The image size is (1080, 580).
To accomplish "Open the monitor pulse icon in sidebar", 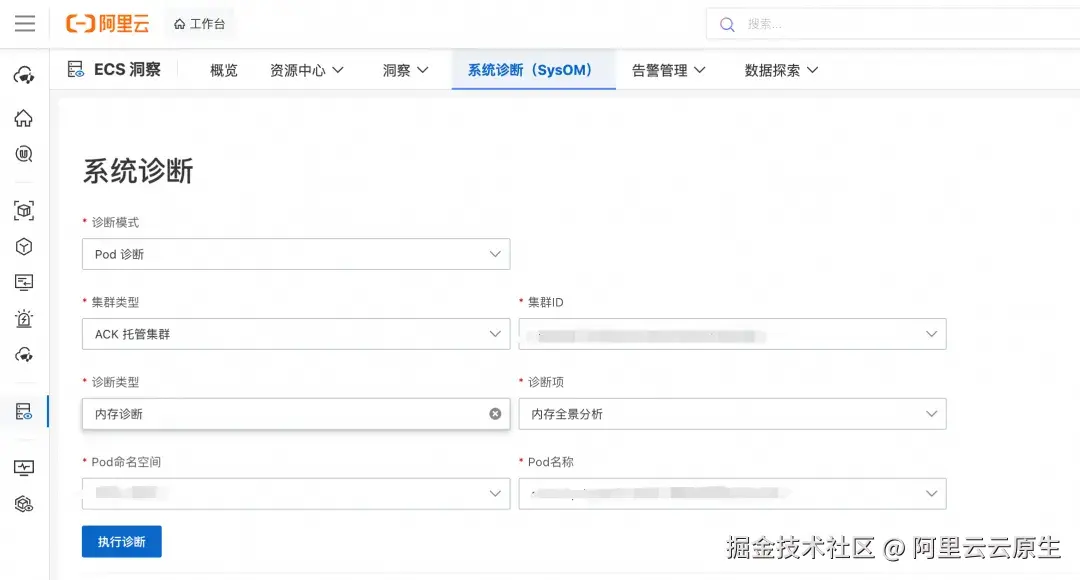I will pyautogui.click(x=24, y=468).
